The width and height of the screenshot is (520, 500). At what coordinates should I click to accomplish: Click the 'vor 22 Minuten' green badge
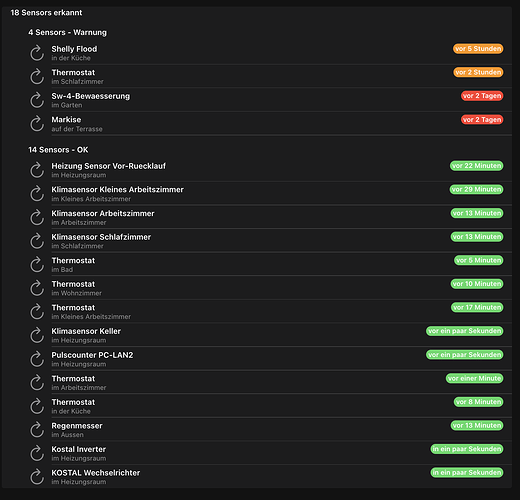click(x=476, y=166)
